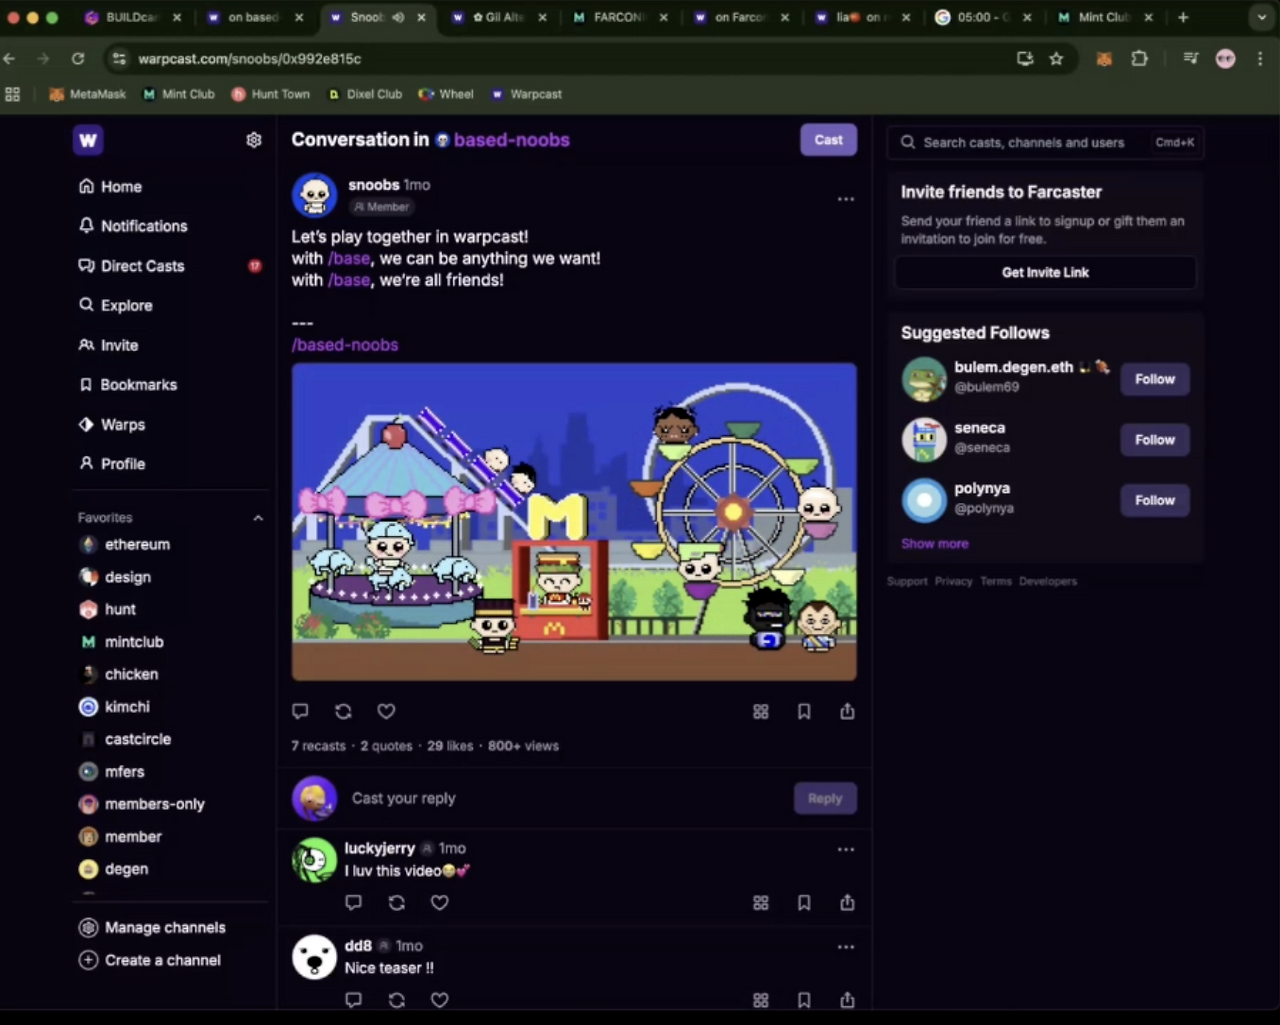Open Warps page
Viewport: 1280px width, 1025px height.
(111, 424)
